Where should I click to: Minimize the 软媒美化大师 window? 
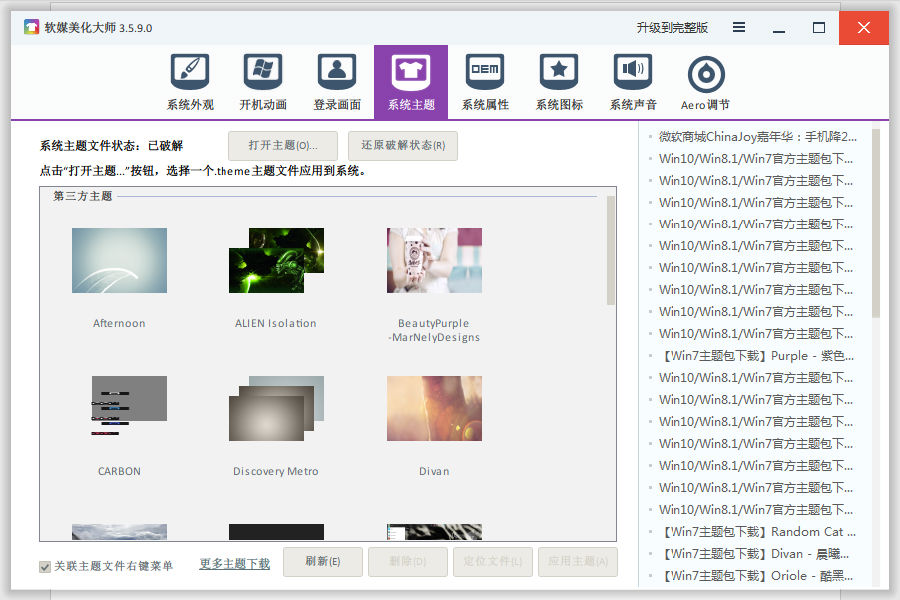(779, 28)
